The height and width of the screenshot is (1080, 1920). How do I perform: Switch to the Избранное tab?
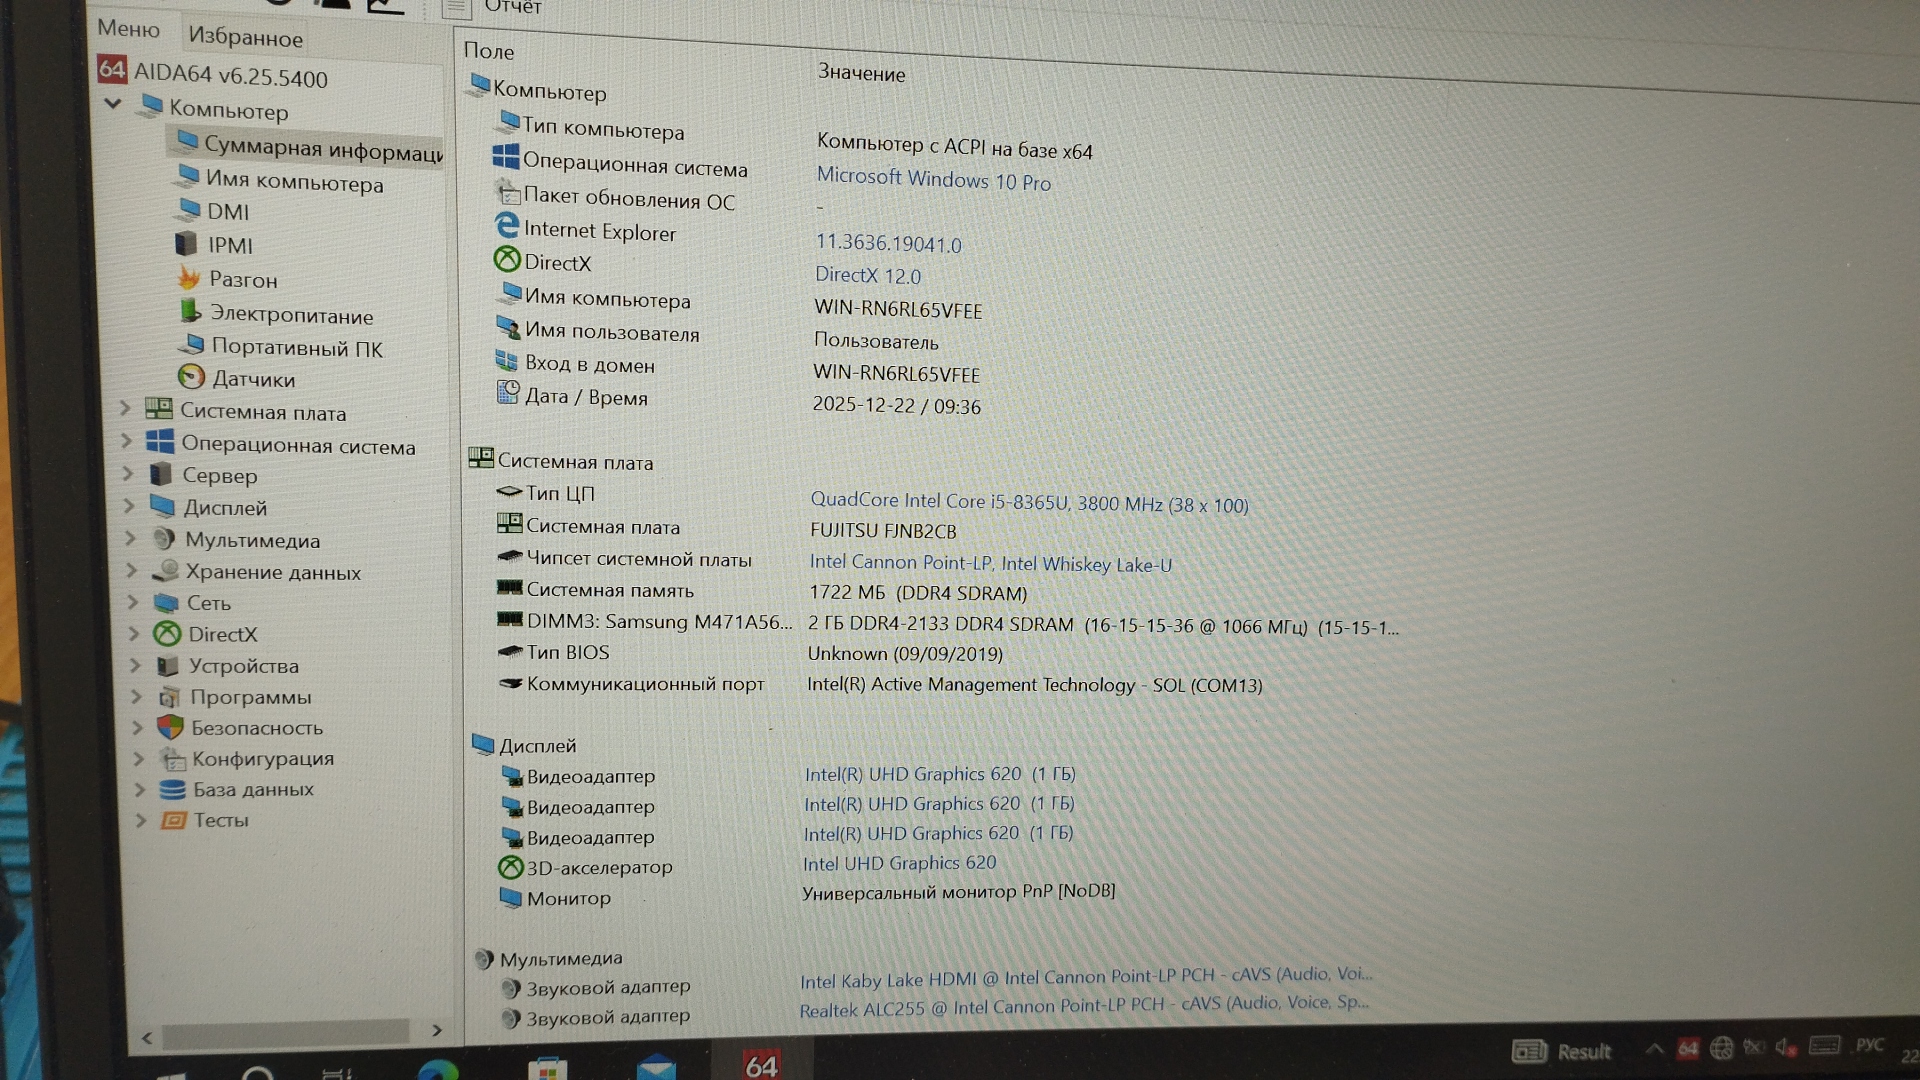pos(245,37)
